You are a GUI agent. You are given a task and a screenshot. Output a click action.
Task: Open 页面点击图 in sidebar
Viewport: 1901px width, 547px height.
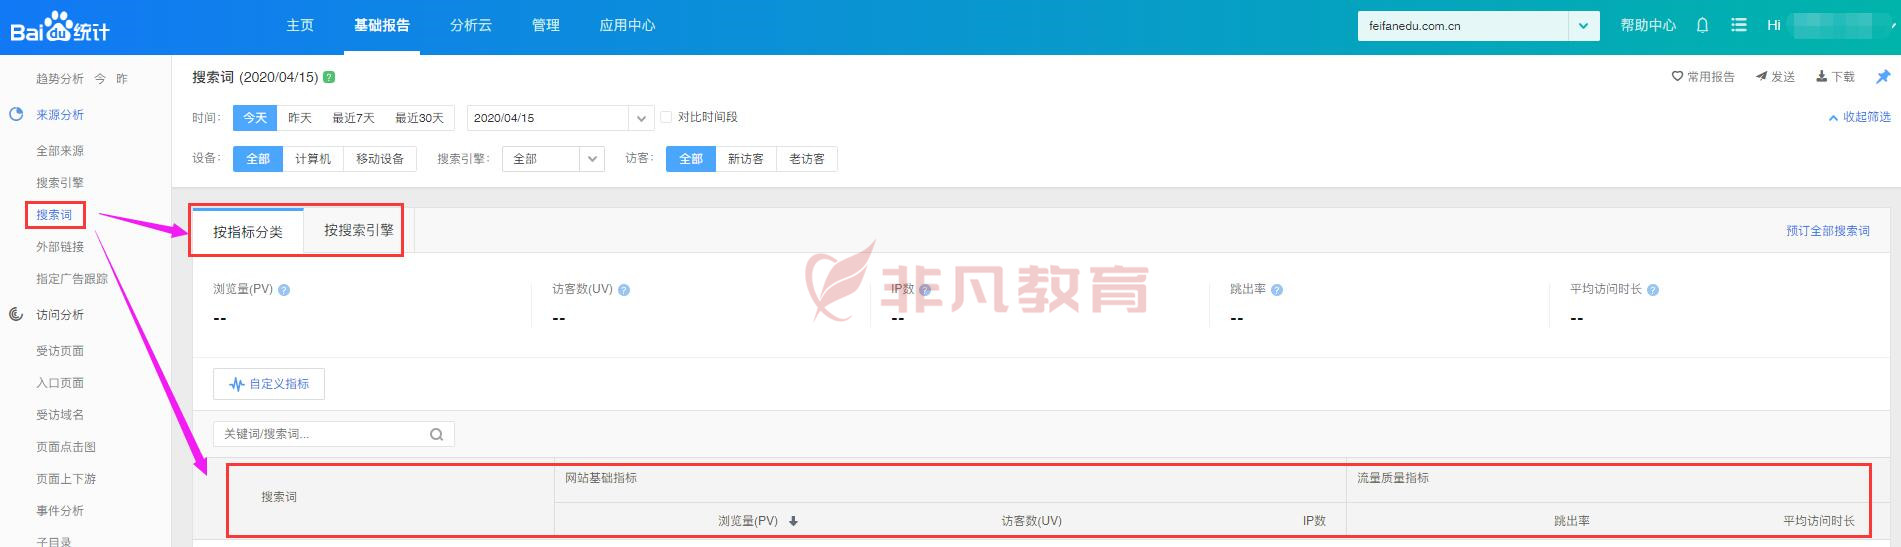pyautogui.click(x=66, y=447)
